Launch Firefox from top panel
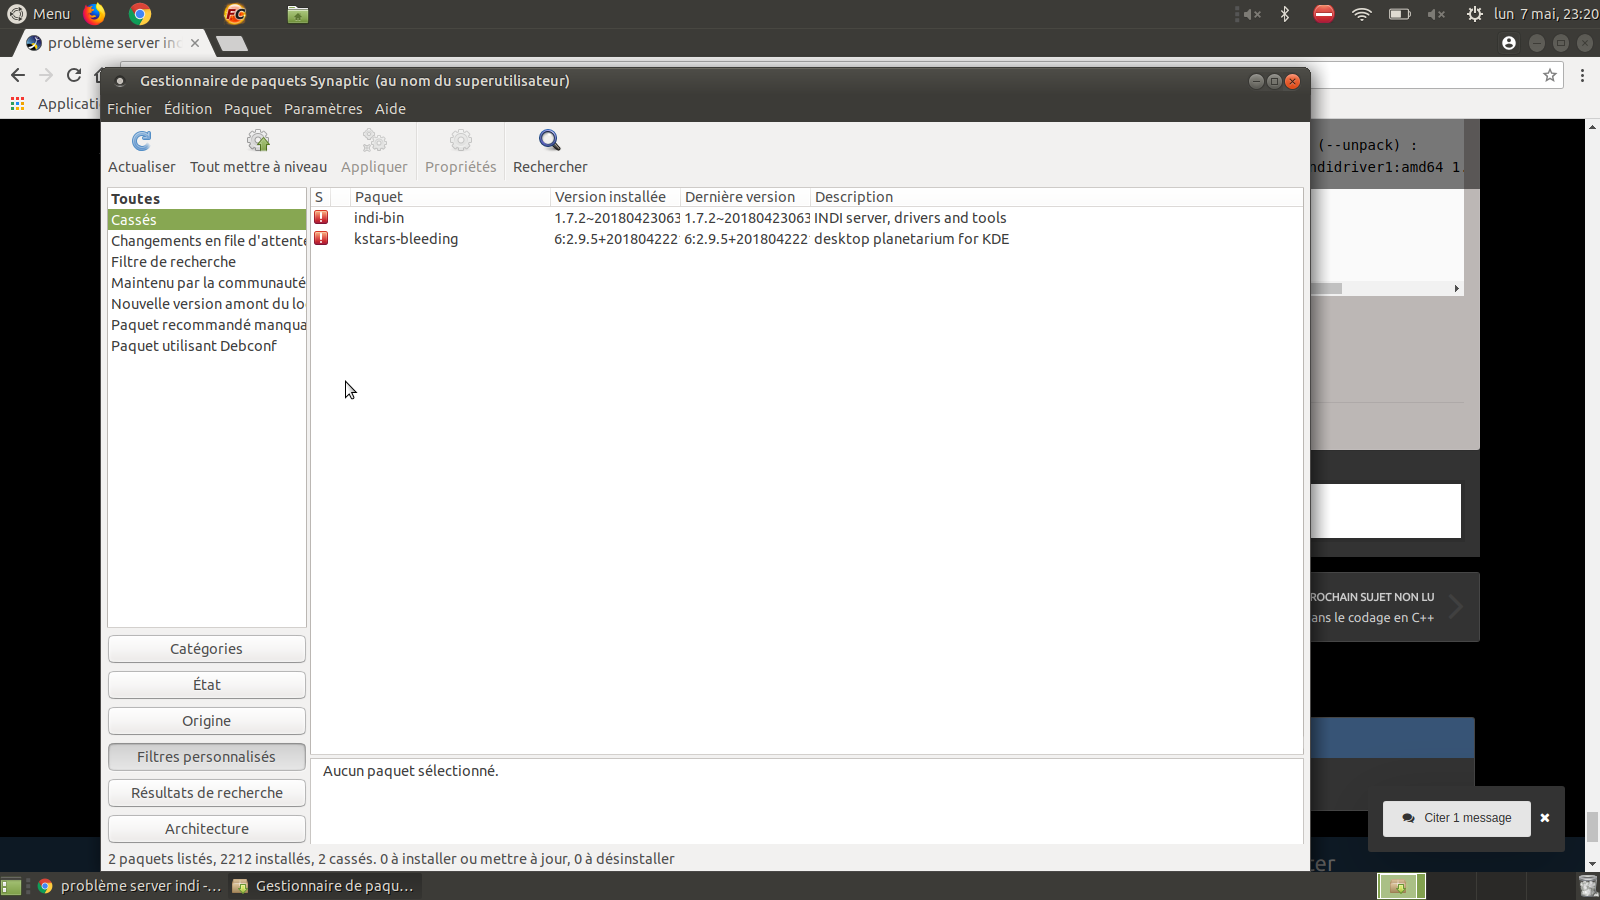Screen dimensions: 1600x900 pos(94,14)
